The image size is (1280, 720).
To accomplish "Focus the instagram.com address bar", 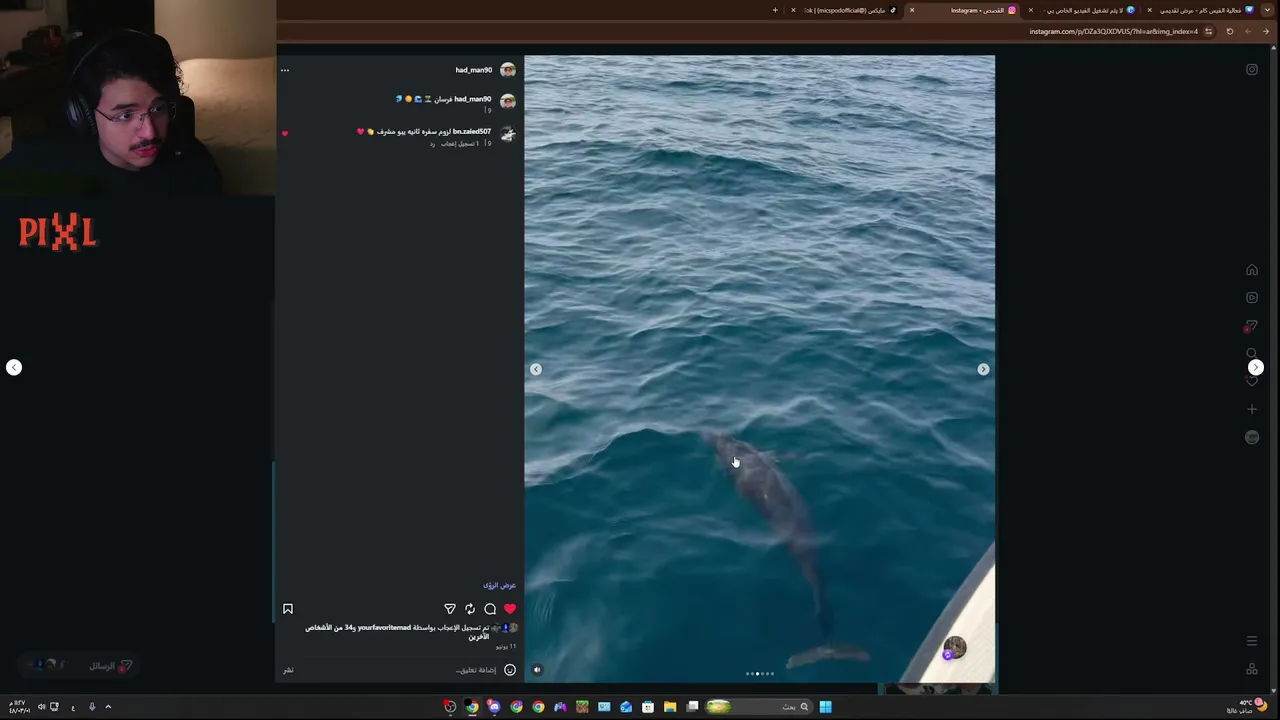I will coord(1114,31).
